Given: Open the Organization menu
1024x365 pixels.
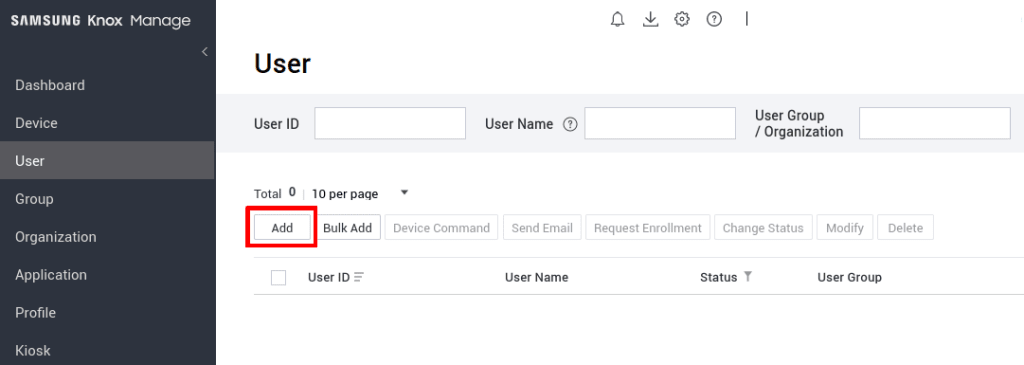Looking at the screenshot, I should tap(107, 236).
